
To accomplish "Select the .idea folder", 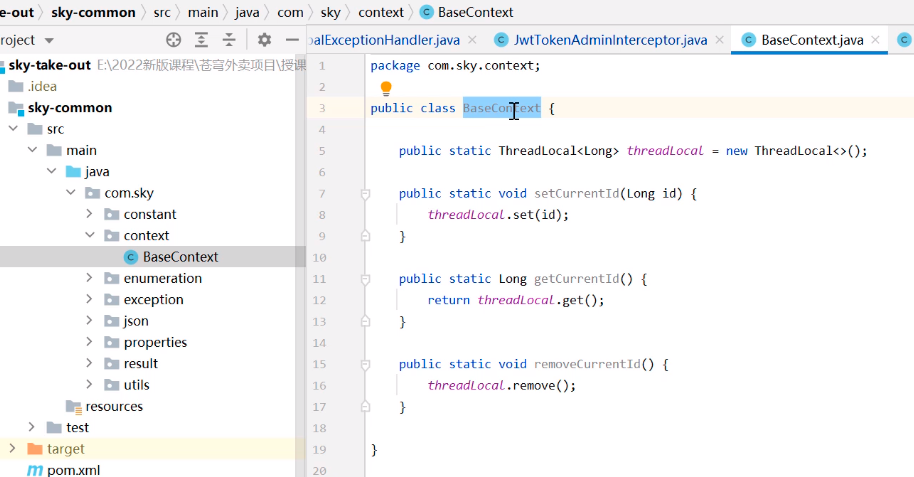I will [42, 86].
